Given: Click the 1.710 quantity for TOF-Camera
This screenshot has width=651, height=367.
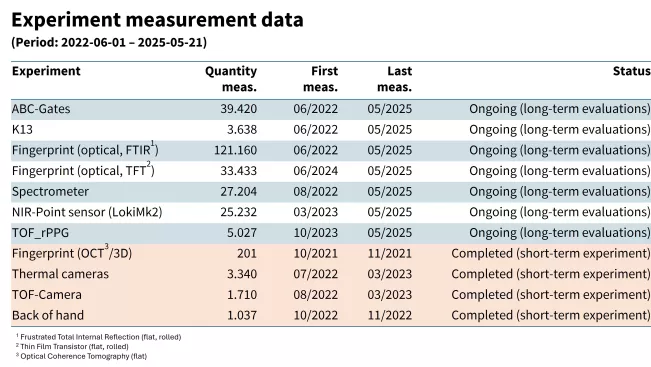Looking at the screenshot, I should (x=242, y=295).
